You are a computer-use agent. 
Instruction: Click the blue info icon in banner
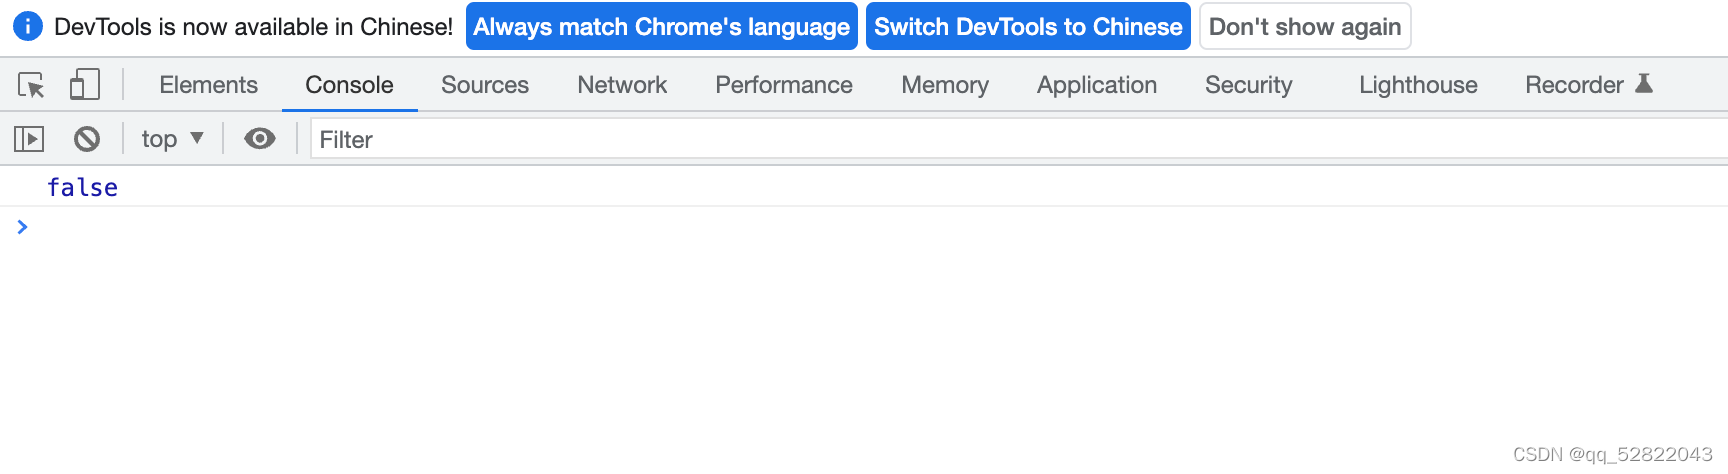[28, 27]
